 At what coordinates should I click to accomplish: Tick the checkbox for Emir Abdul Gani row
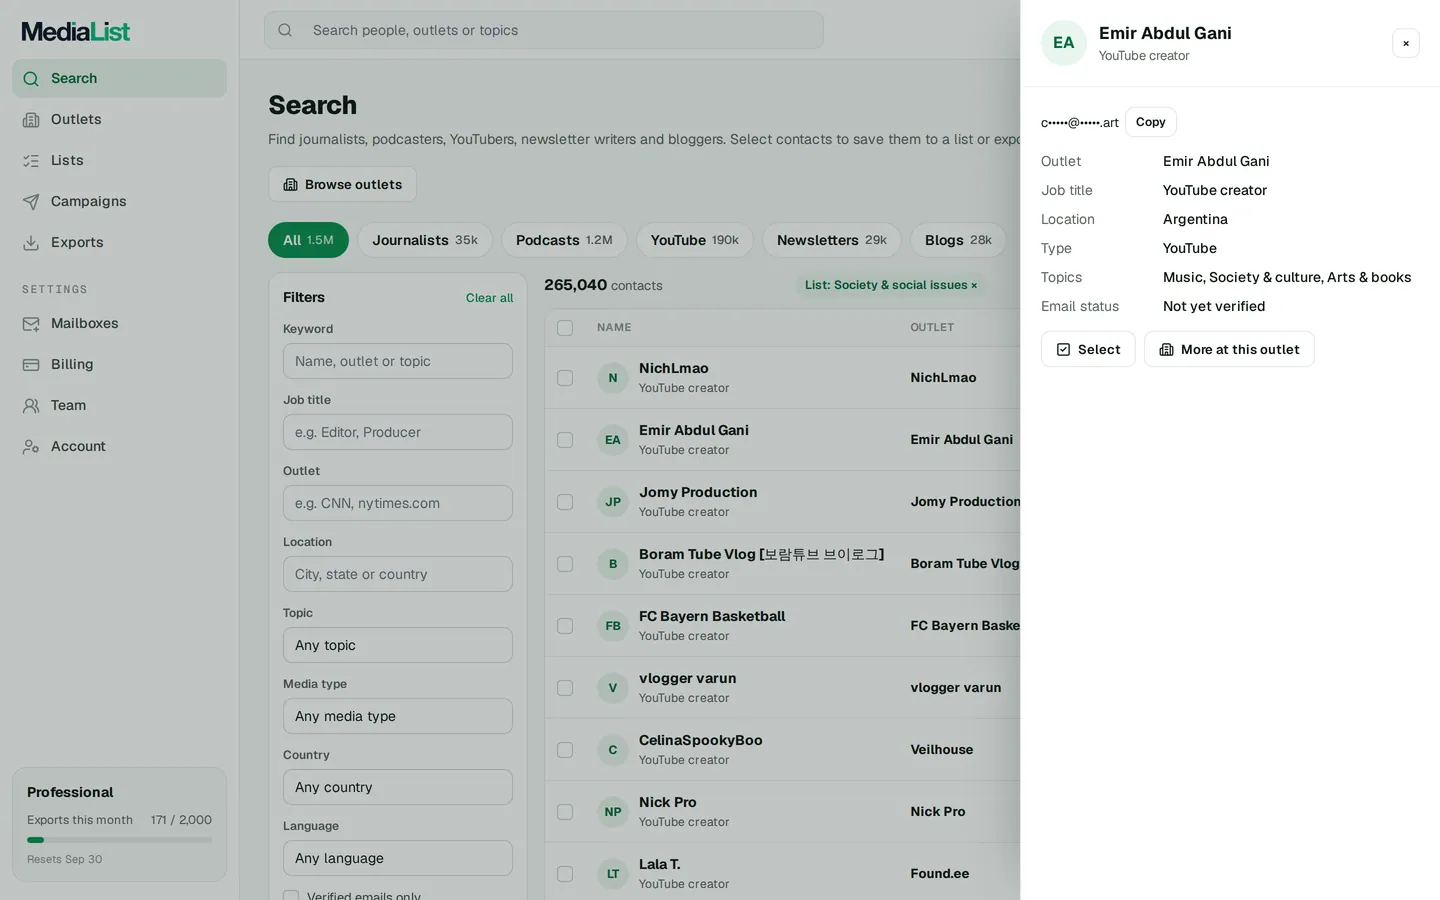(565, 440)
